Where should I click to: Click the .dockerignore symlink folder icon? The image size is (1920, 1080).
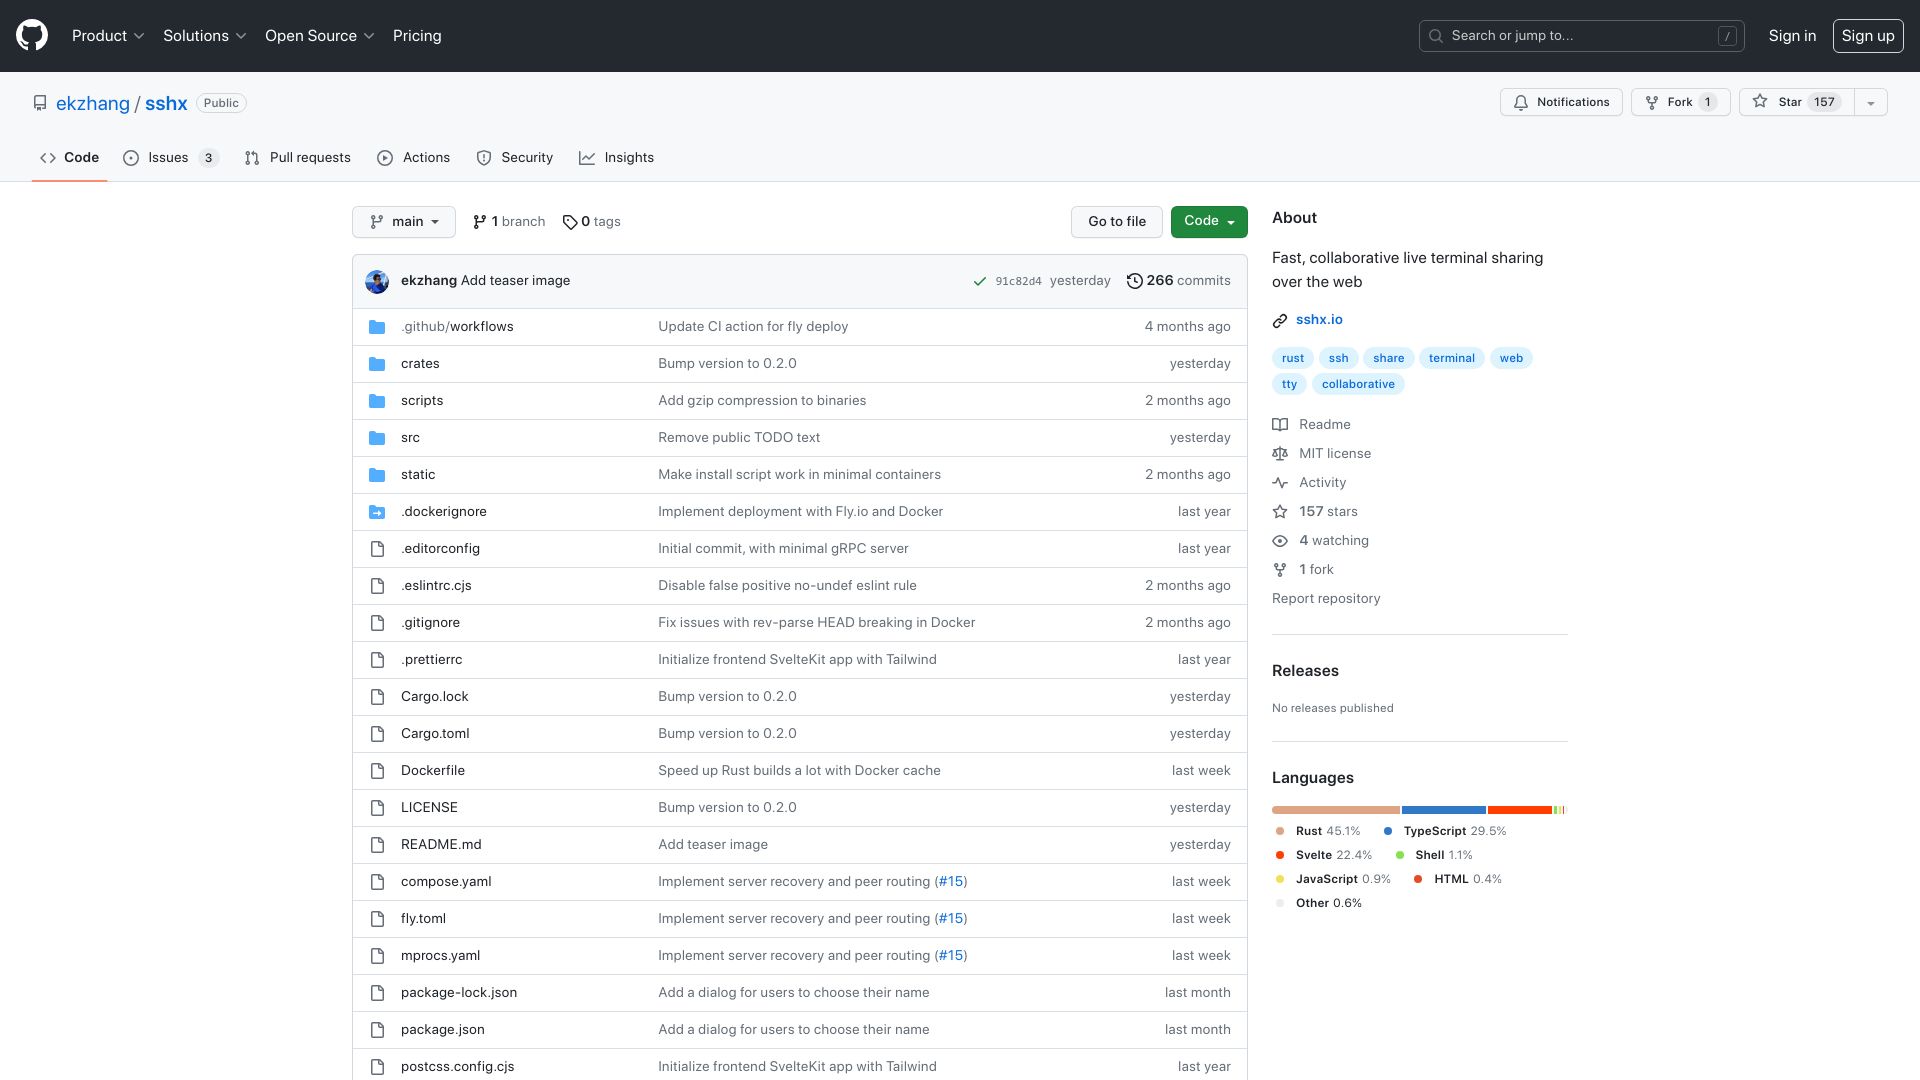(x=377, y=512)
